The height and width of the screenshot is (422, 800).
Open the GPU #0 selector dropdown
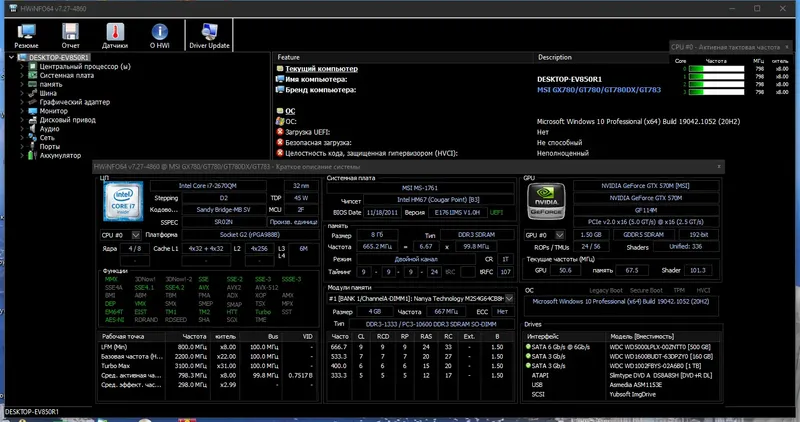tap(560, 235)
